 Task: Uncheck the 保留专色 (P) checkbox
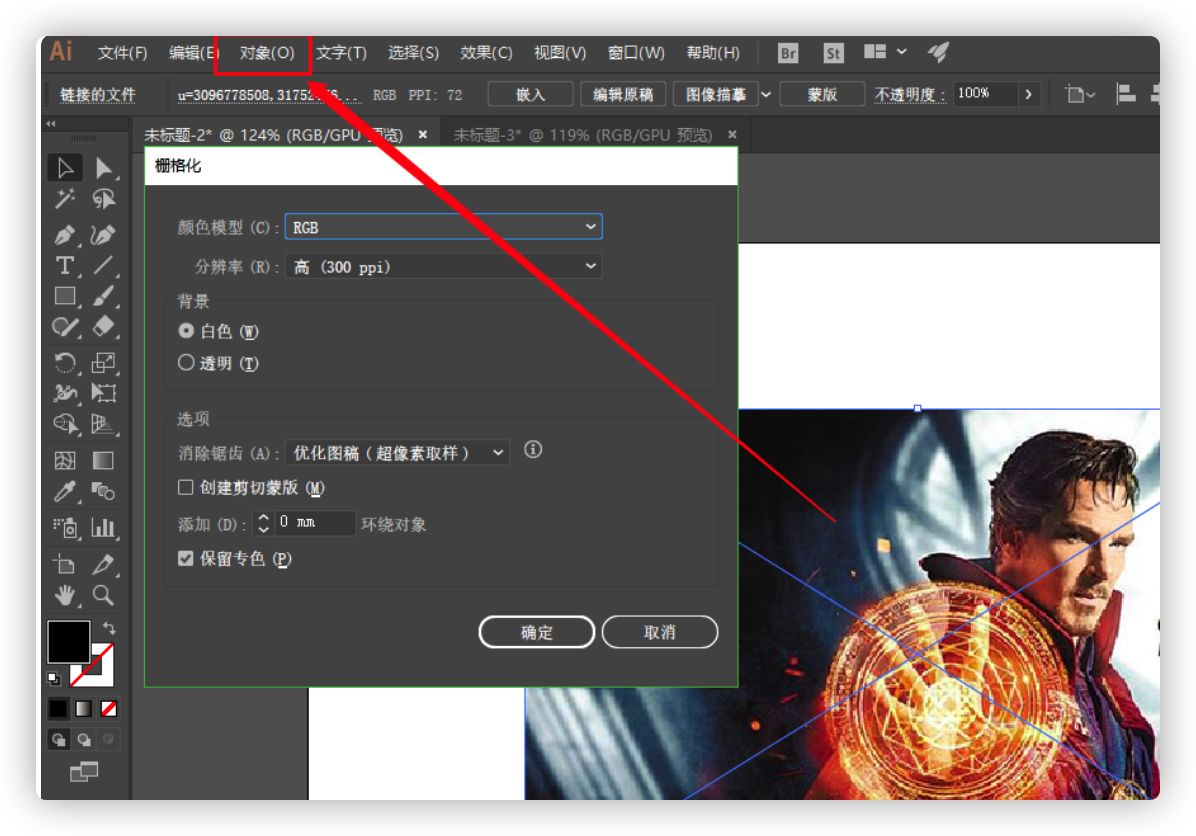185,558
